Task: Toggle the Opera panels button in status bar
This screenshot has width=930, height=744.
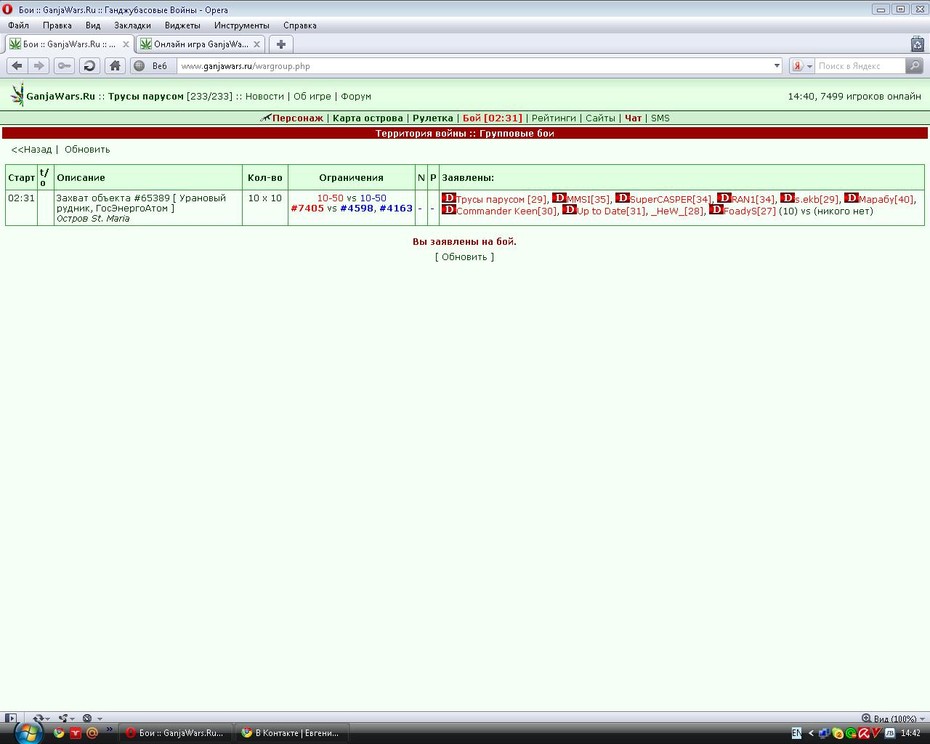Action: pos(11,718)
